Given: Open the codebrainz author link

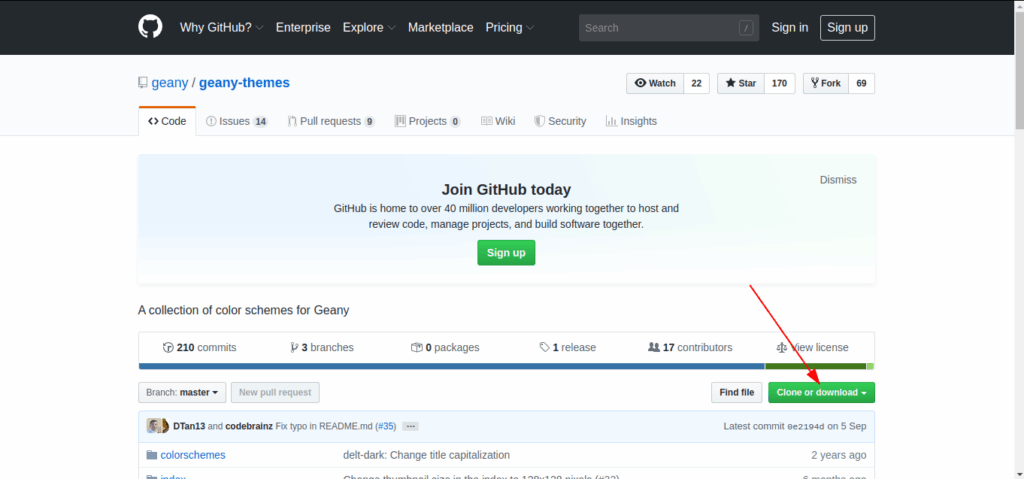Looking at the screenshot, I should point(249,426).
